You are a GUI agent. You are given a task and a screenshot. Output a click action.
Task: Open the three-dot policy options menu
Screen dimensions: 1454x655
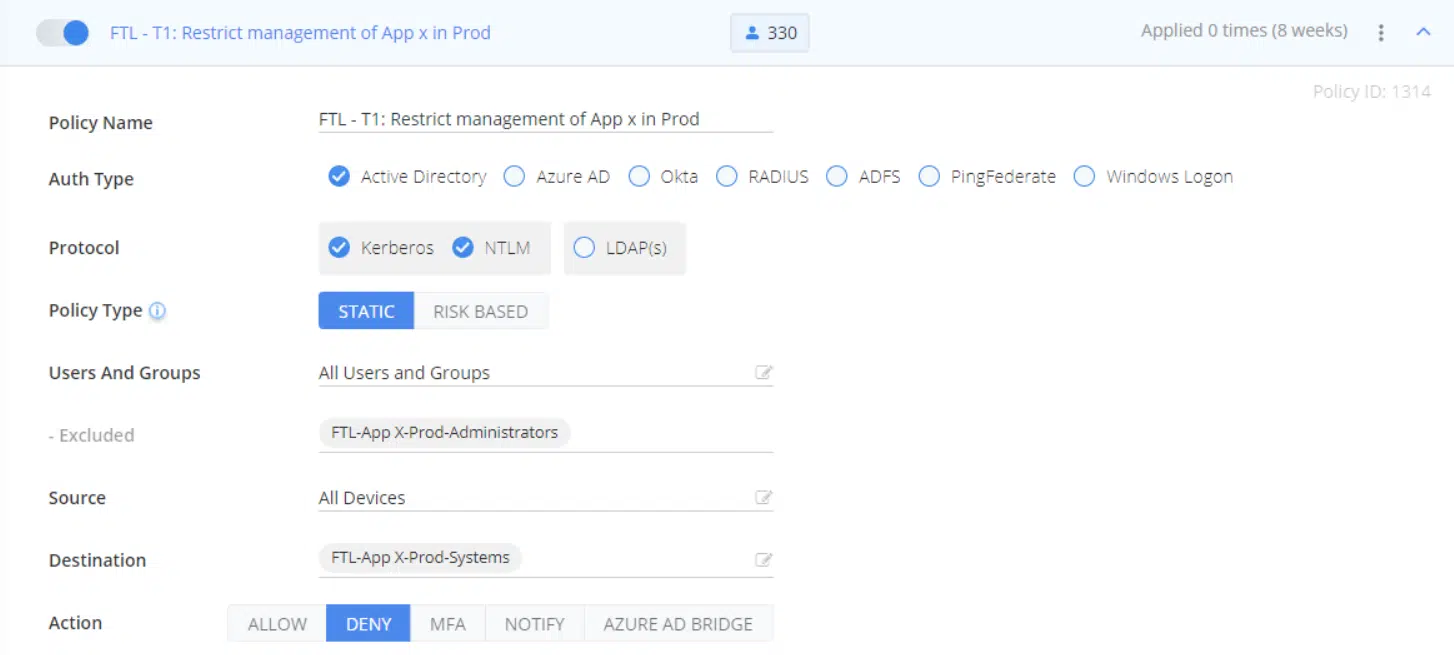[1381, 32]
